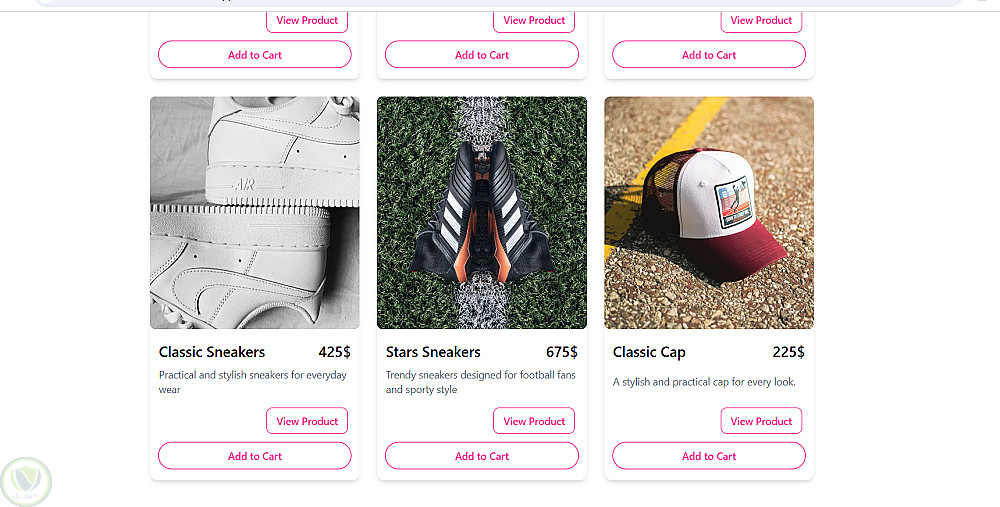The height and width of the screenshot is (507, 1000).
Task: Add Stars Sneakers to the cart
Action: 482,456
